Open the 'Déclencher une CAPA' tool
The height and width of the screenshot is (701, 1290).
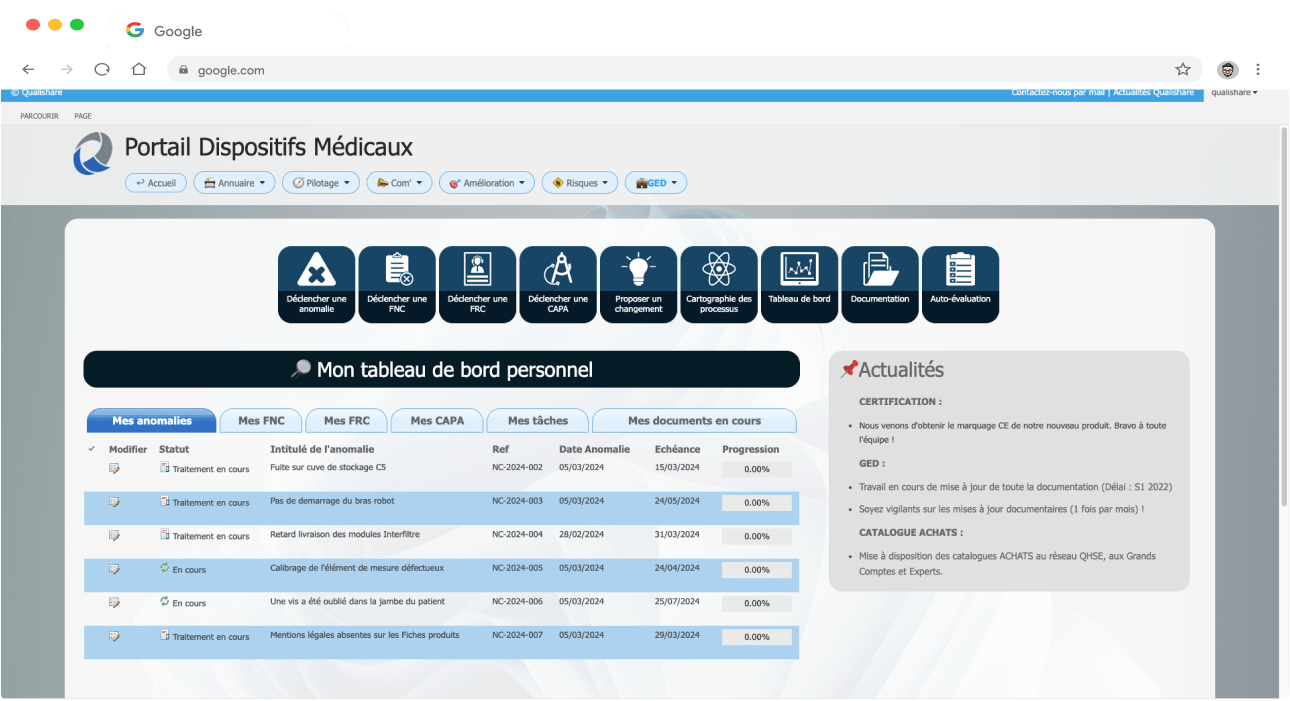(557, 284)
